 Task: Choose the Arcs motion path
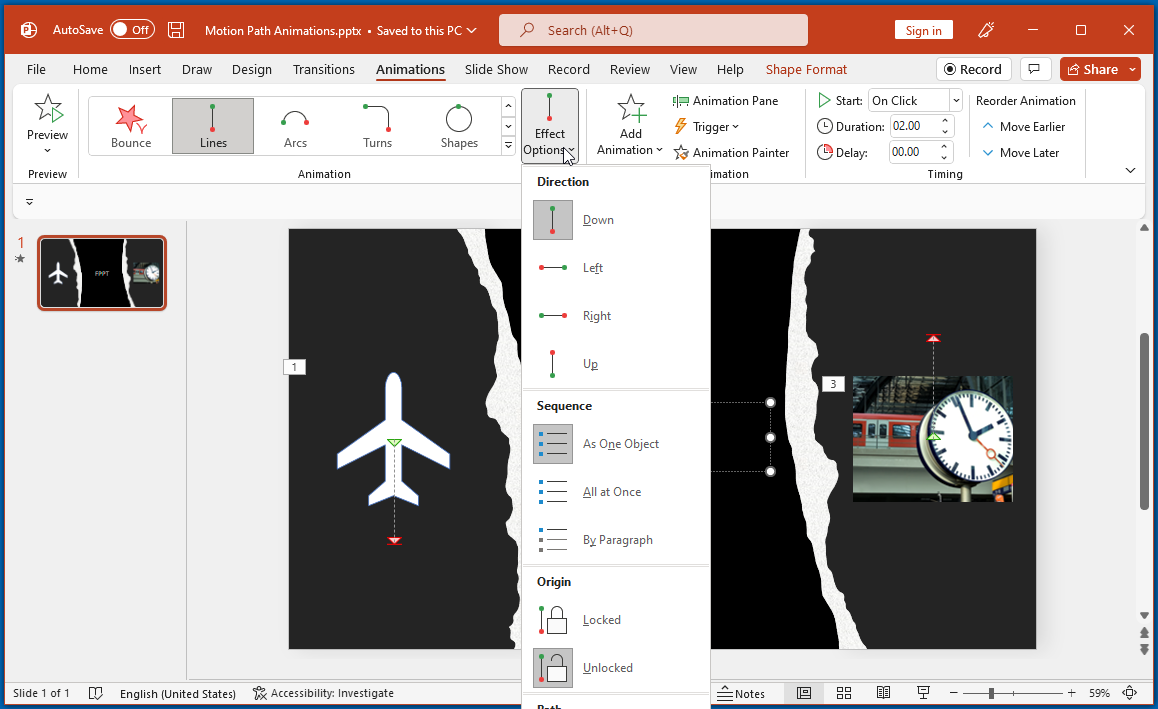(295, 126)
